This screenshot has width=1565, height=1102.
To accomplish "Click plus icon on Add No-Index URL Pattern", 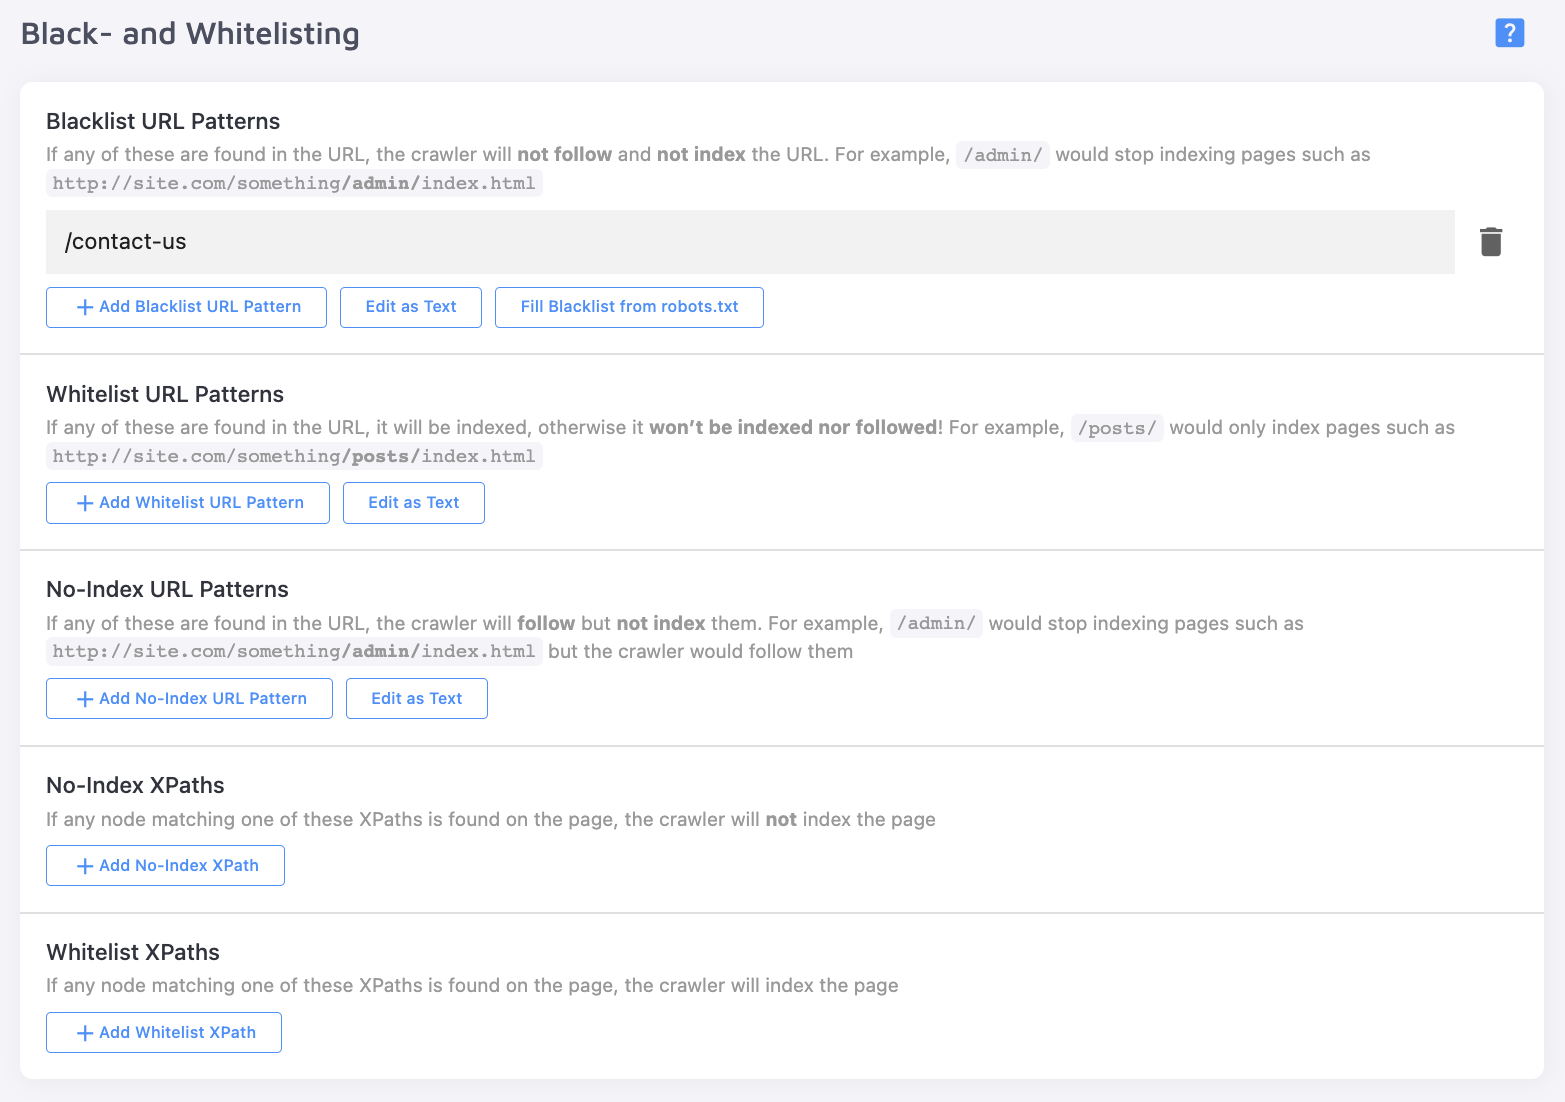I will 85,699.
